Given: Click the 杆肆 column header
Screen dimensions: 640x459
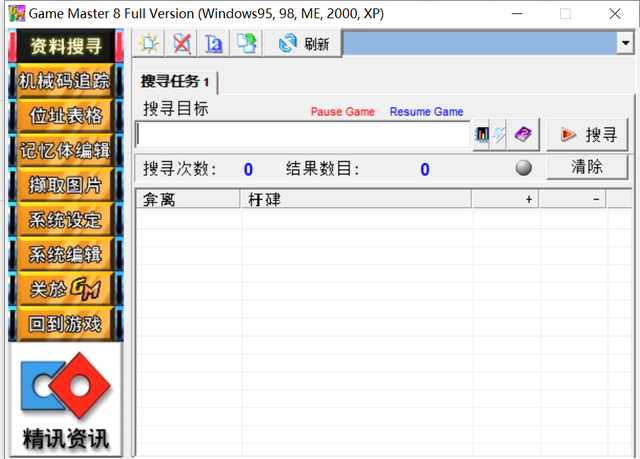Looking at the screenshot, I should 356,200.
